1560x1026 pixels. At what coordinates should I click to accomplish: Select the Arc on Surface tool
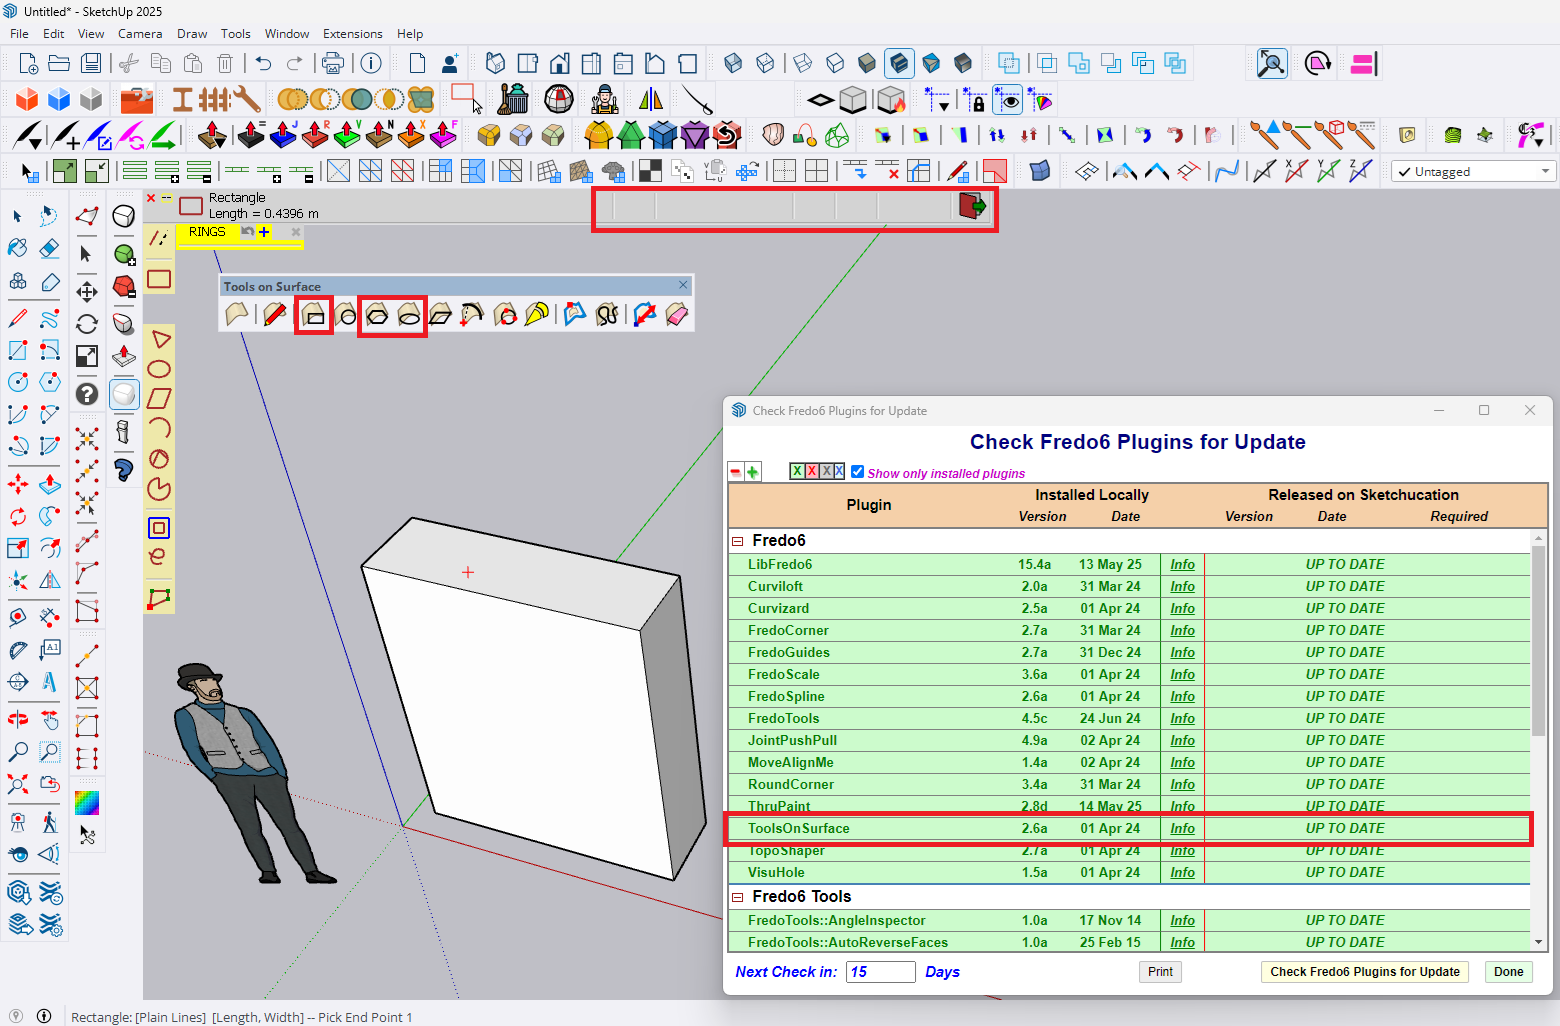click(472, 315)
